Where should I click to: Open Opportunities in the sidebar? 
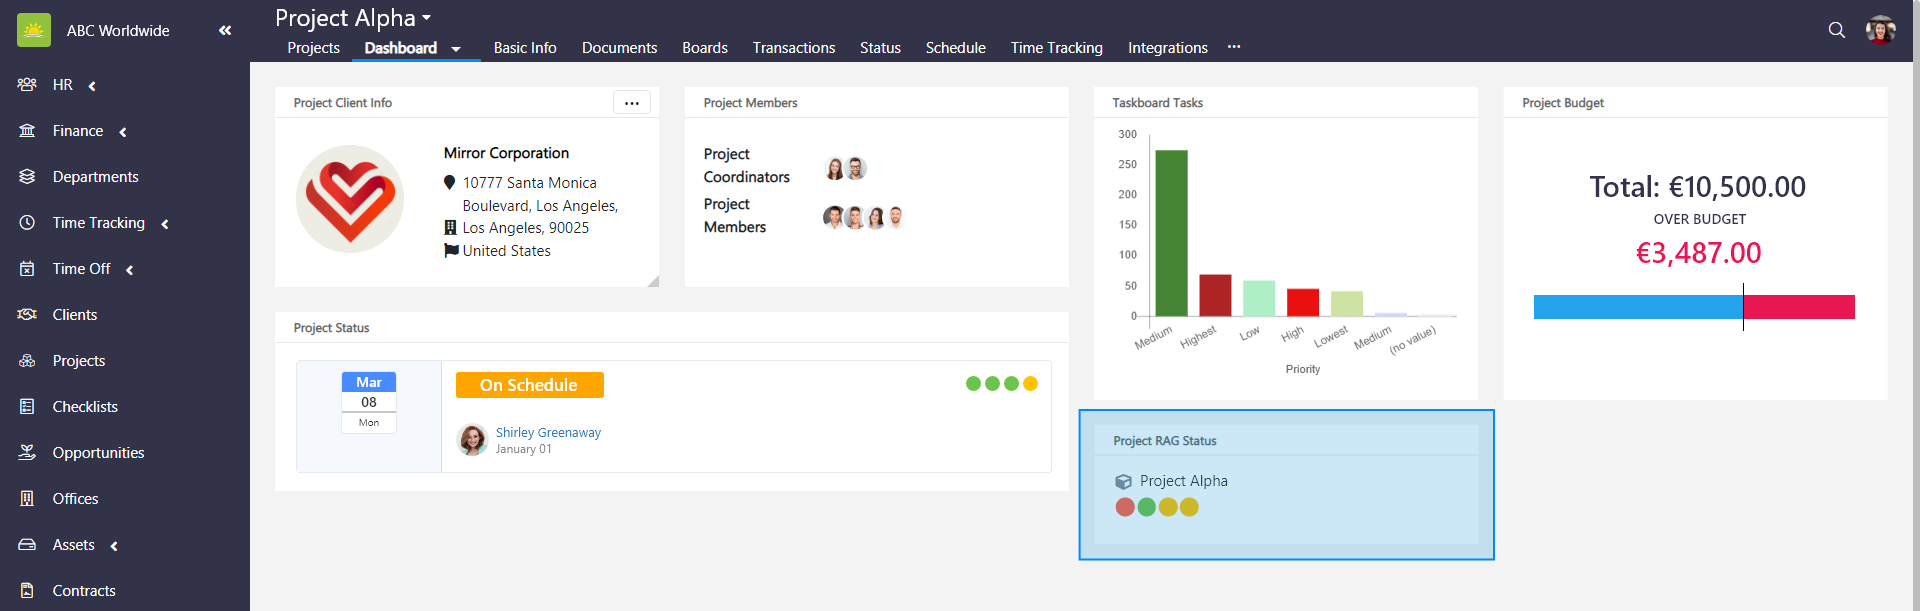tap(98, 453)
